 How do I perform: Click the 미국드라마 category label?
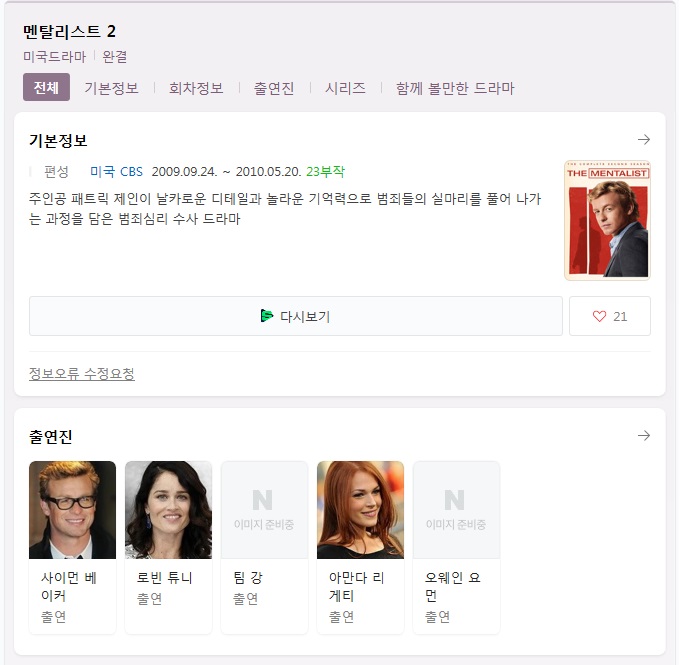tap(54, 57)
